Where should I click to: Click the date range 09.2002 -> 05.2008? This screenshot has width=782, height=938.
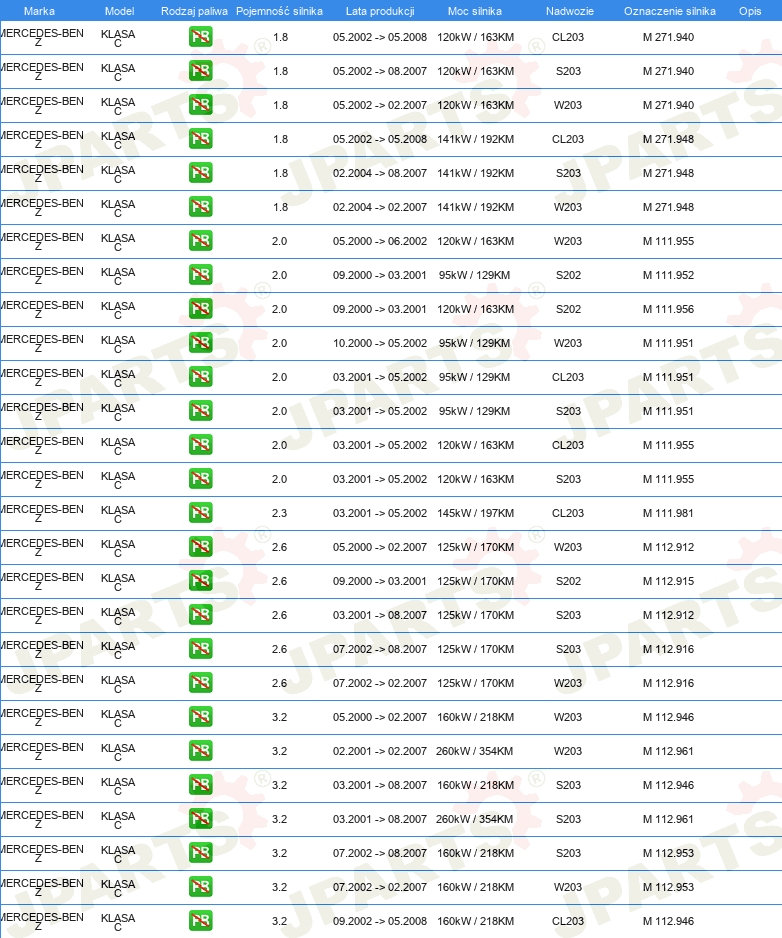click(380, 921)
